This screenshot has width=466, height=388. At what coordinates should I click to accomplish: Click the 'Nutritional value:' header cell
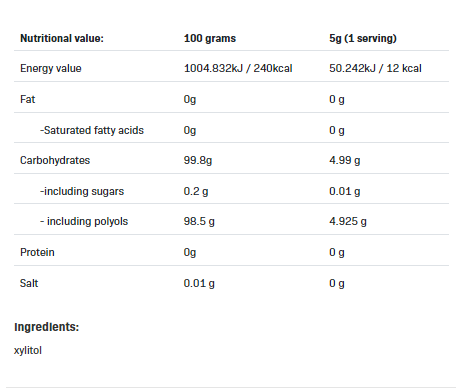click(62, 38)
